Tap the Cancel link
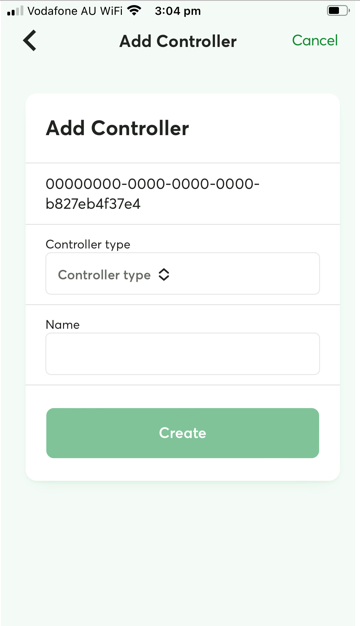 (x=315, y=40)
